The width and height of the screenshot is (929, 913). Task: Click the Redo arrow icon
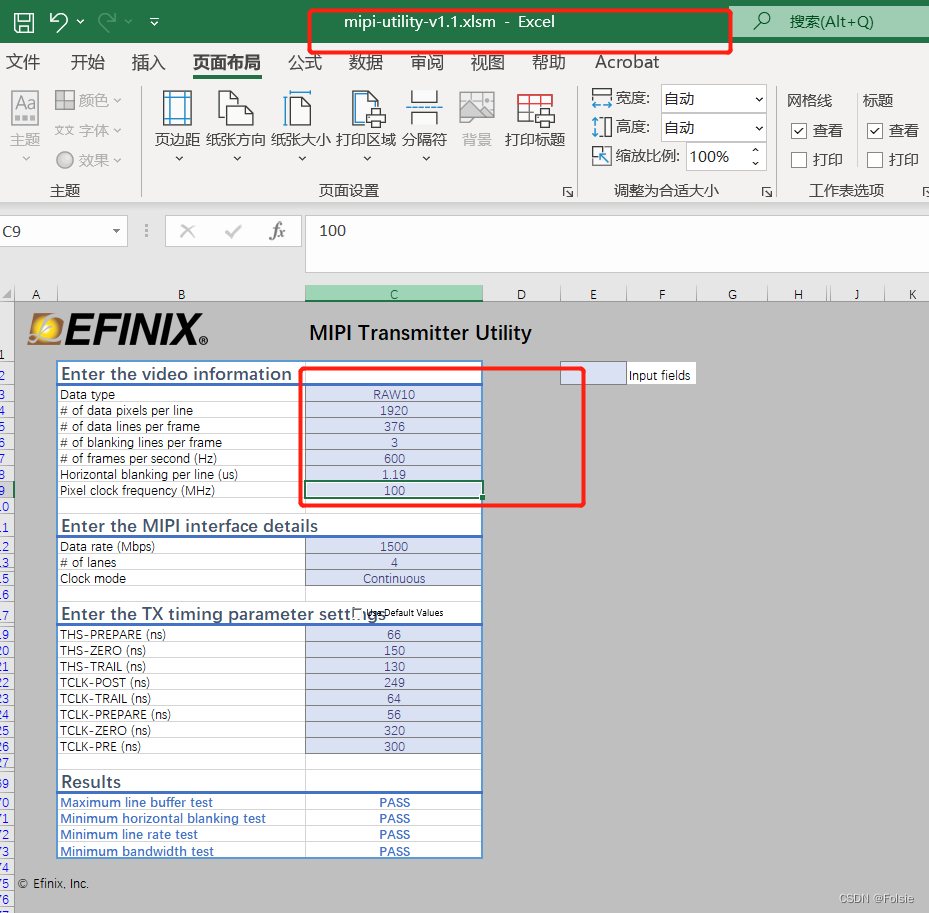(x=107, y=22)
